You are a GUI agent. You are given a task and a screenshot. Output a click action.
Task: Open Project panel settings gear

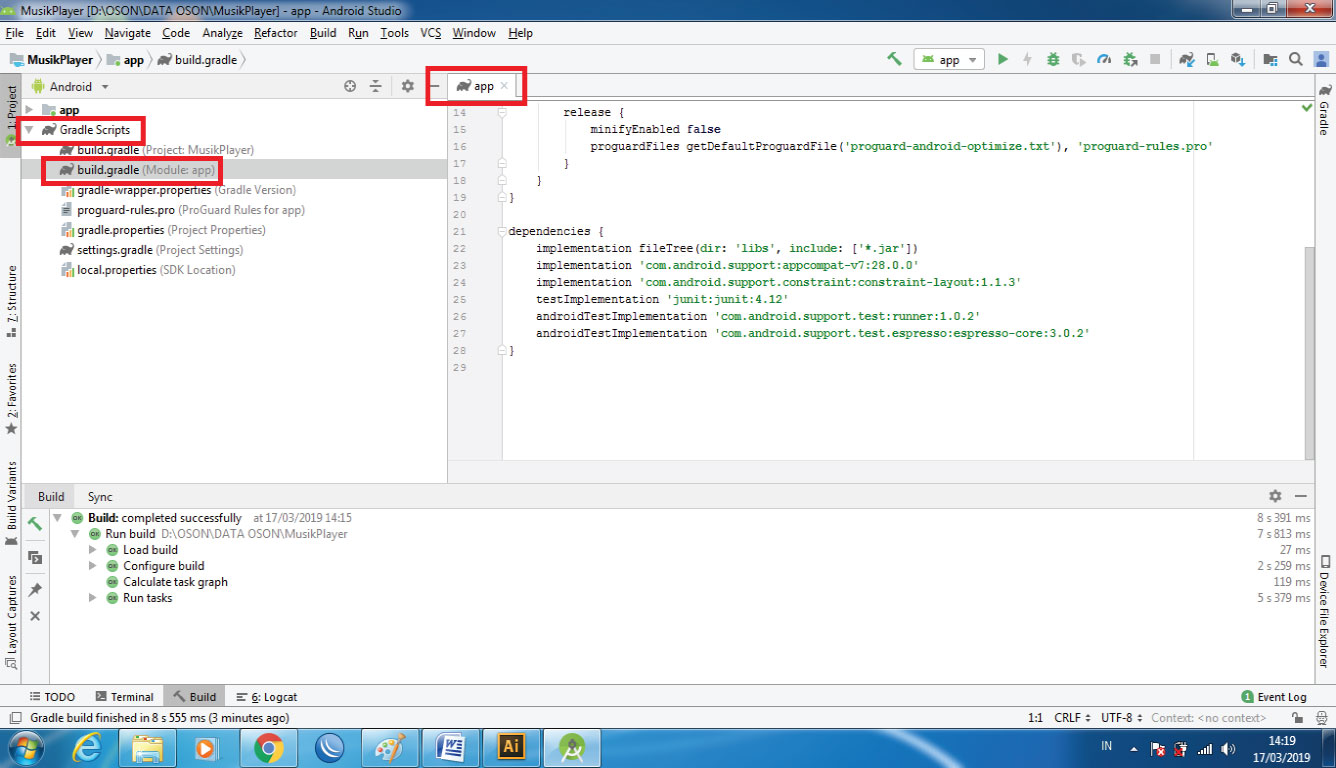click(x=407, y=86)
